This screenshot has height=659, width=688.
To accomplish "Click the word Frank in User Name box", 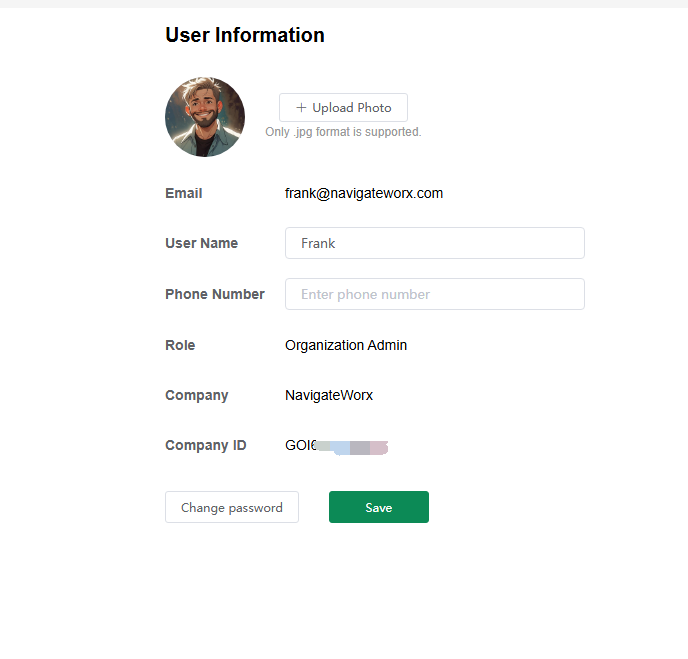I will (x=318, y=243).
